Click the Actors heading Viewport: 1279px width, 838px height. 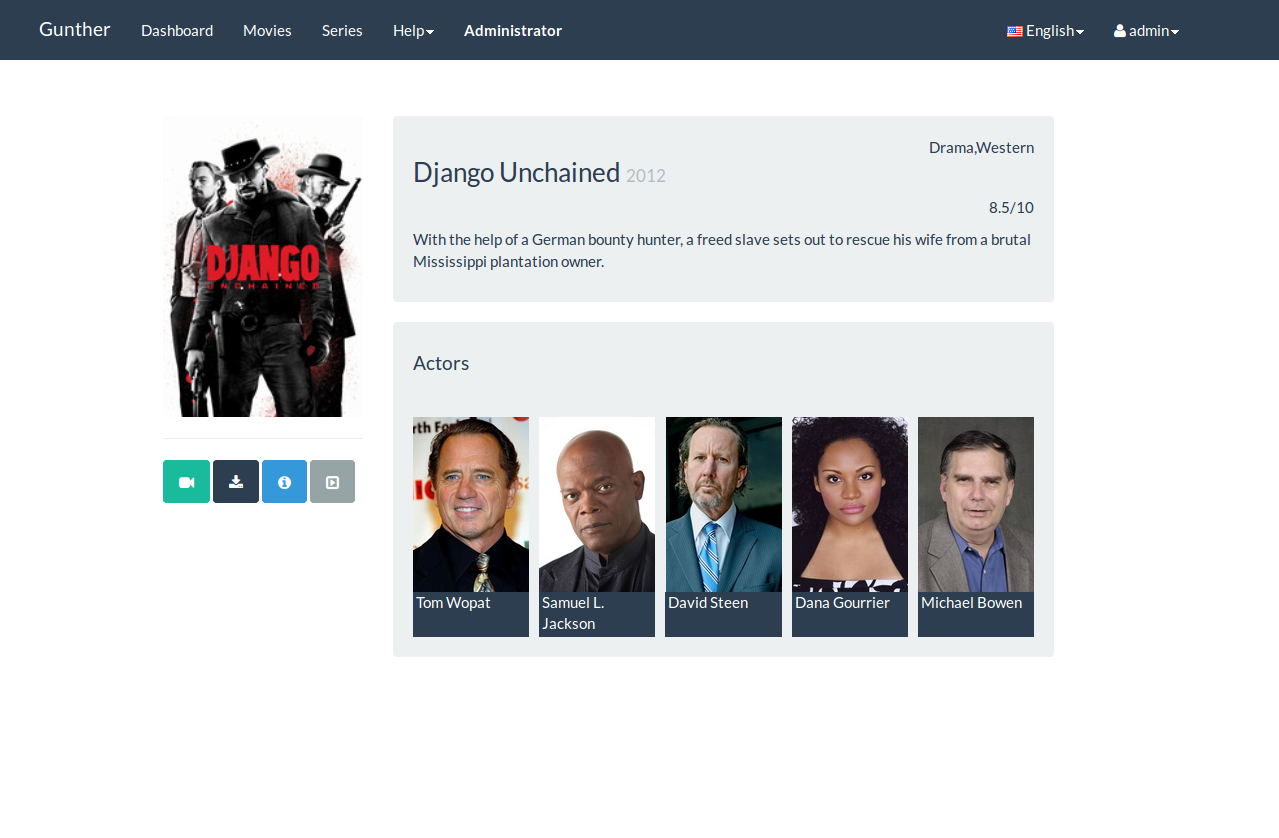(x=441, y=363)
